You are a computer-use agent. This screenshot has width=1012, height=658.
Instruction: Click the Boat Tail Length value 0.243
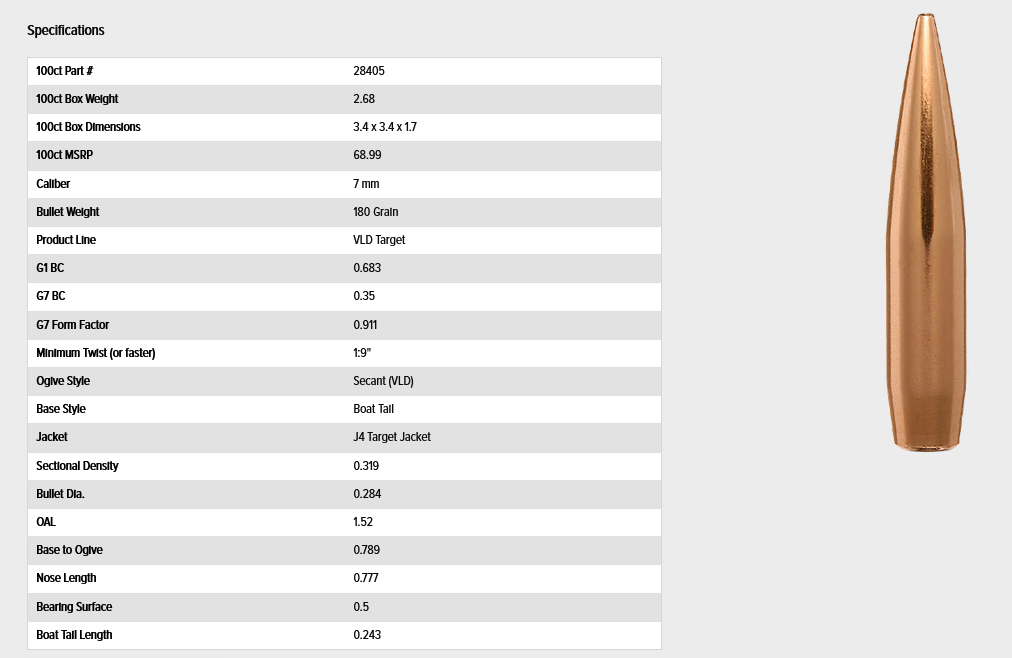click(367, 635)
